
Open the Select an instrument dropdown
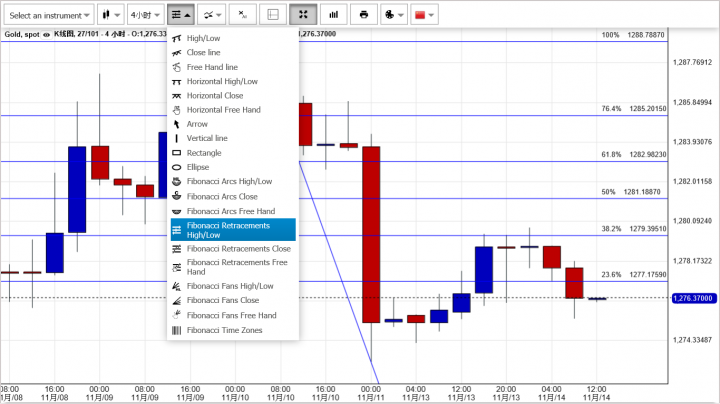[51, 15]
